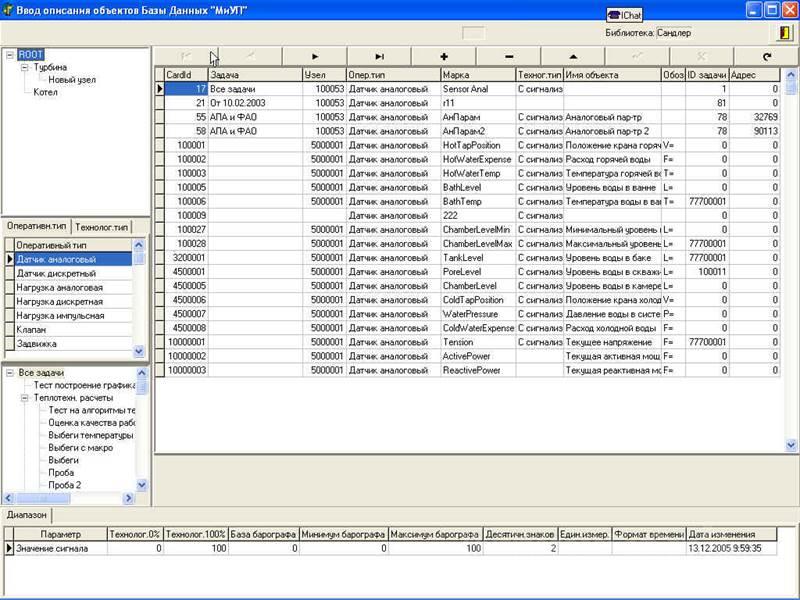Click the Марка column header
Screen dimensions: 800x600
[476, 75]
